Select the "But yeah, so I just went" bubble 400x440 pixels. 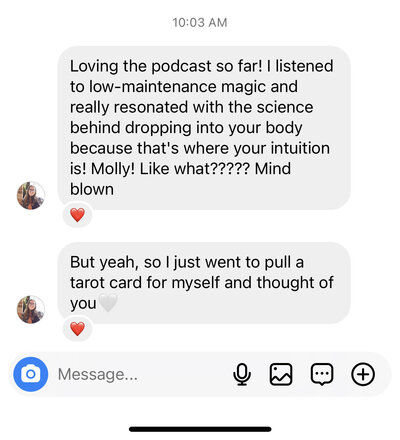pos(204,283)
